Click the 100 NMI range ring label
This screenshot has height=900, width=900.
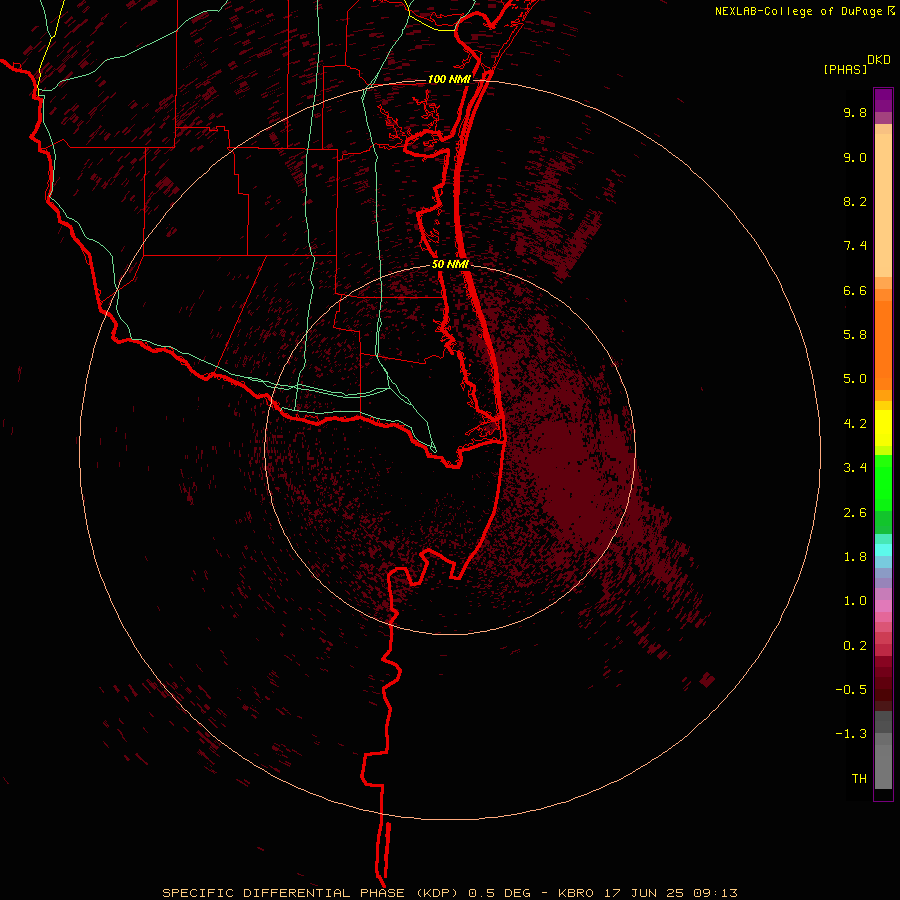point(449,79)
